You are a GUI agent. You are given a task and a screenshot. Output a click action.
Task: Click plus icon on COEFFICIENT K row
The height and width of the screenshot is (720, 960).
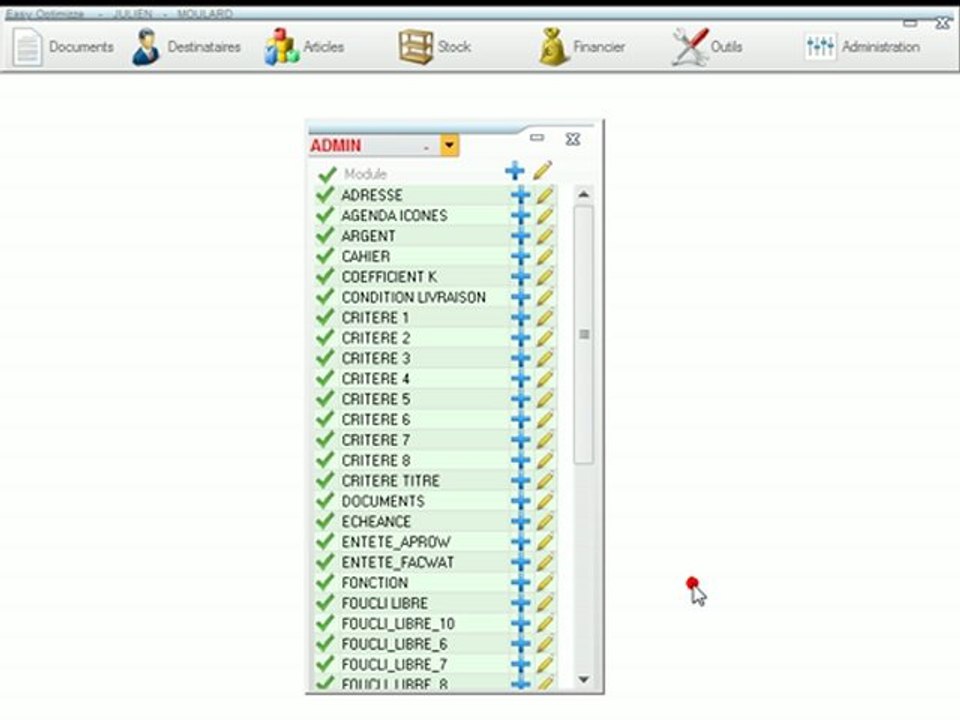point(520,277)
